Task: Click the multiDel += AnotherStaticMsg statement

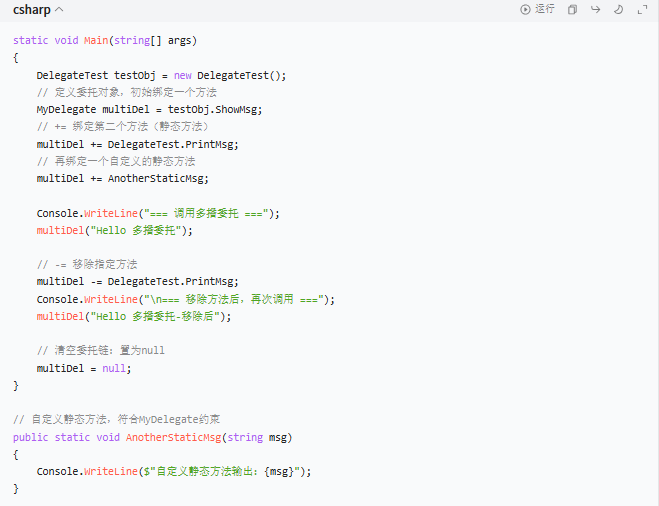Action: 122,178
